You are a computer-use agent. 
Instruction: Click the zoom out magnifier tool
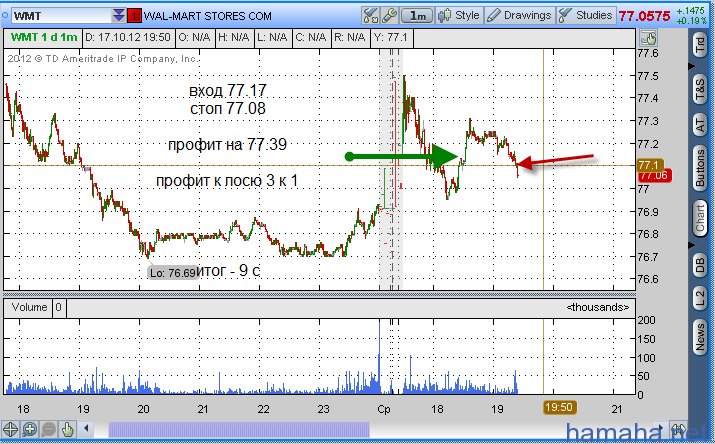coord(48,429)
